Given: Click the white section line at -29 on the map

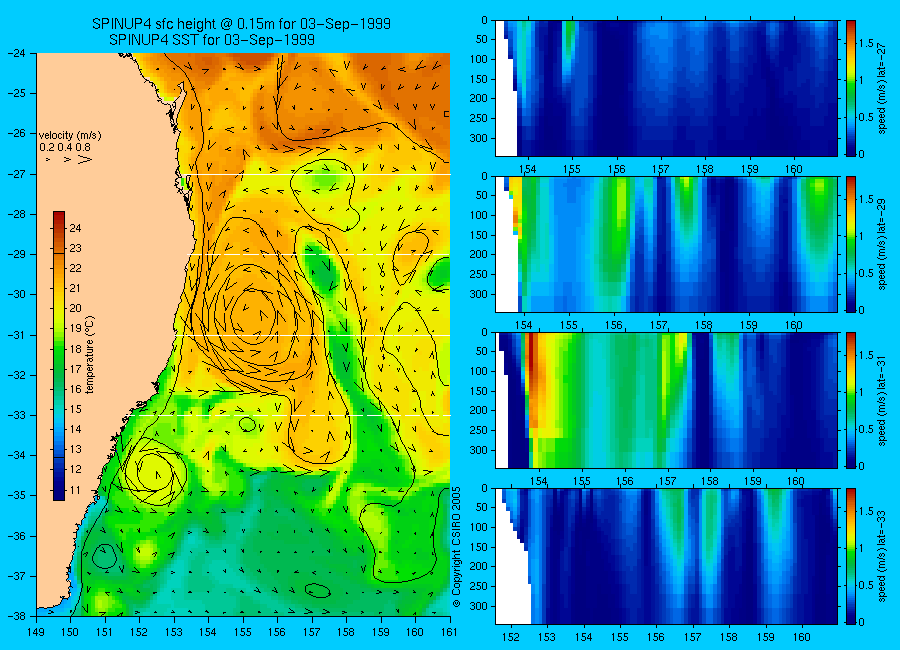Looking at the screenshot, I should click(319, 254).
